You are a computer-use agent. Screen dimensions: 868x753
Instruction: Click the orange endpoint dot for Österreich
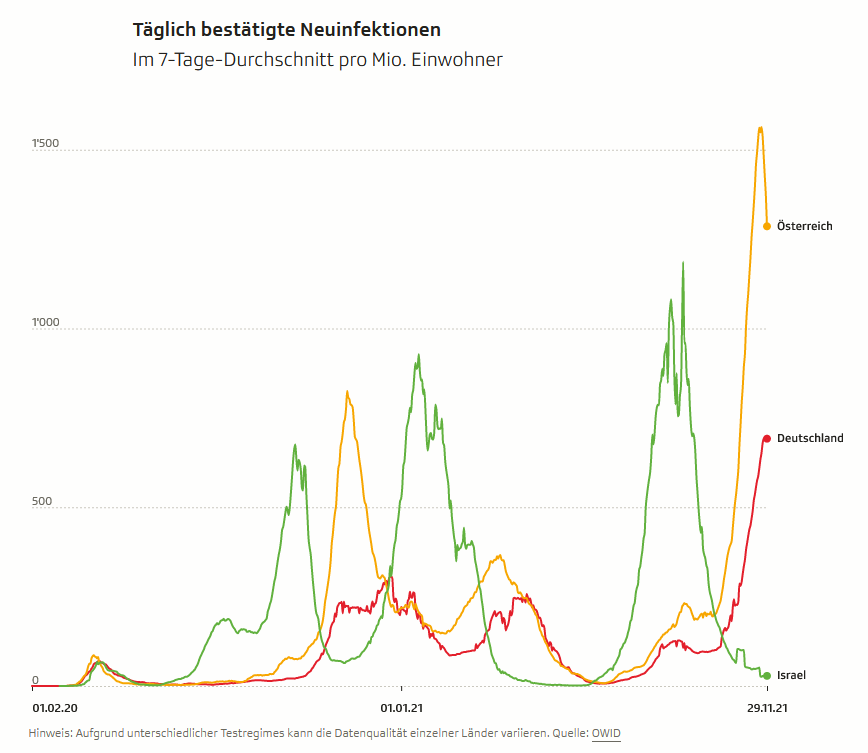click(767, 226)
